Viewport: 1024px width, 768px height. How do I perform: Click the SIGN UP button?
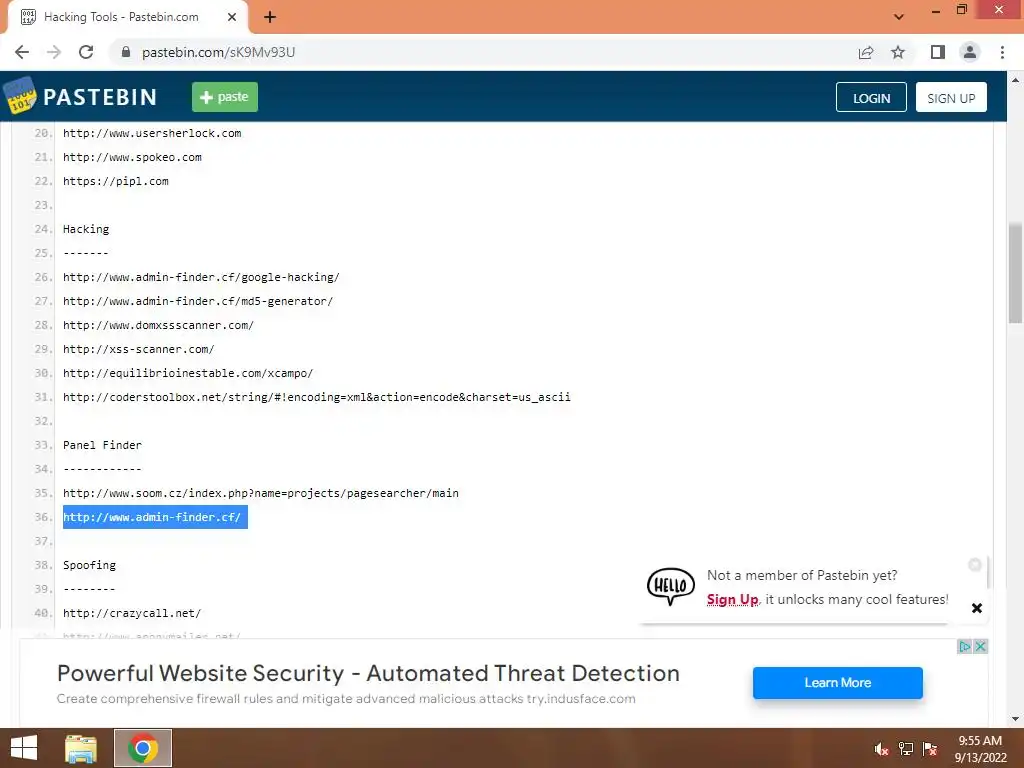[951, 97]
